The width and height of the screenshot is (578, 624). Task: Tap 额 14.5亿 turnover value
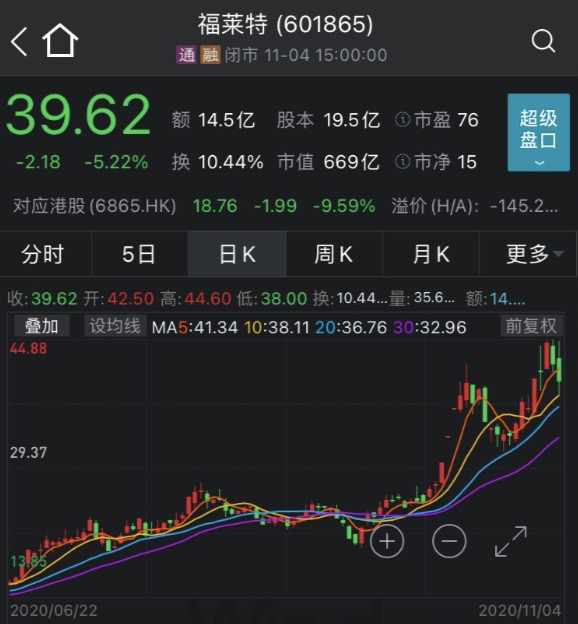213,120
